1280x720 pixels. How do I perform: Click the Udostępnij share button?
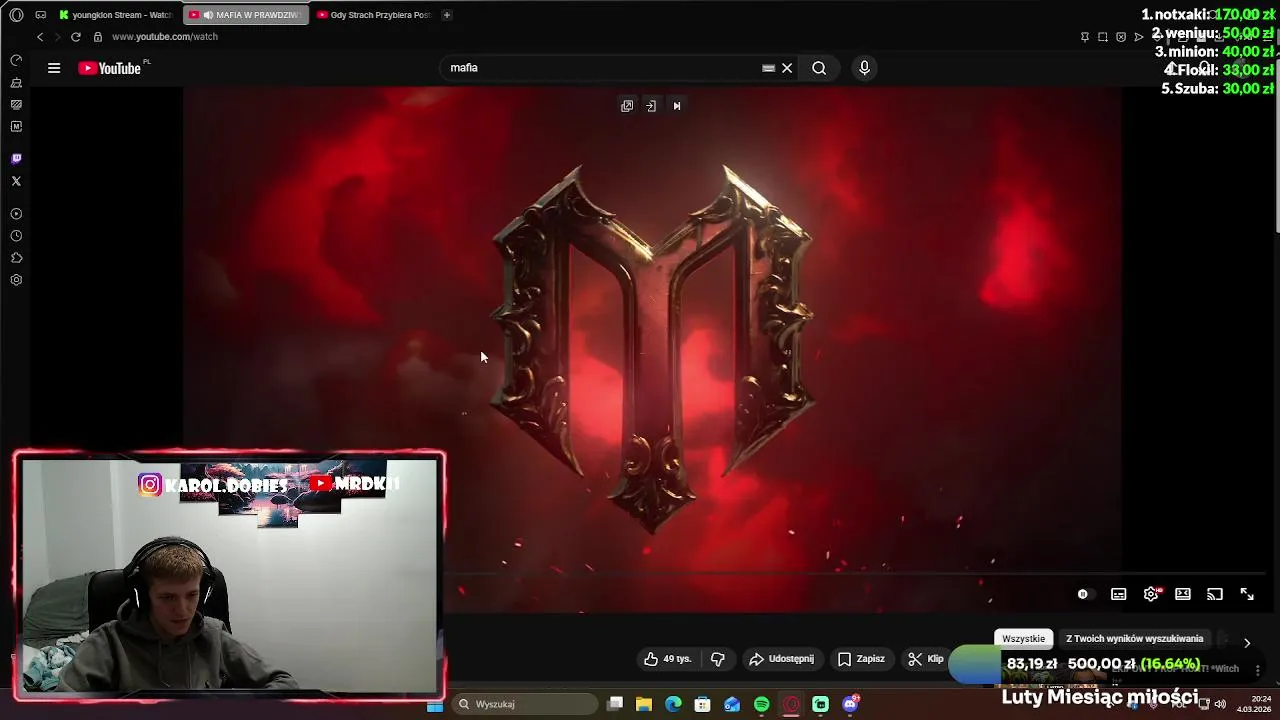(x=782, y=659)
